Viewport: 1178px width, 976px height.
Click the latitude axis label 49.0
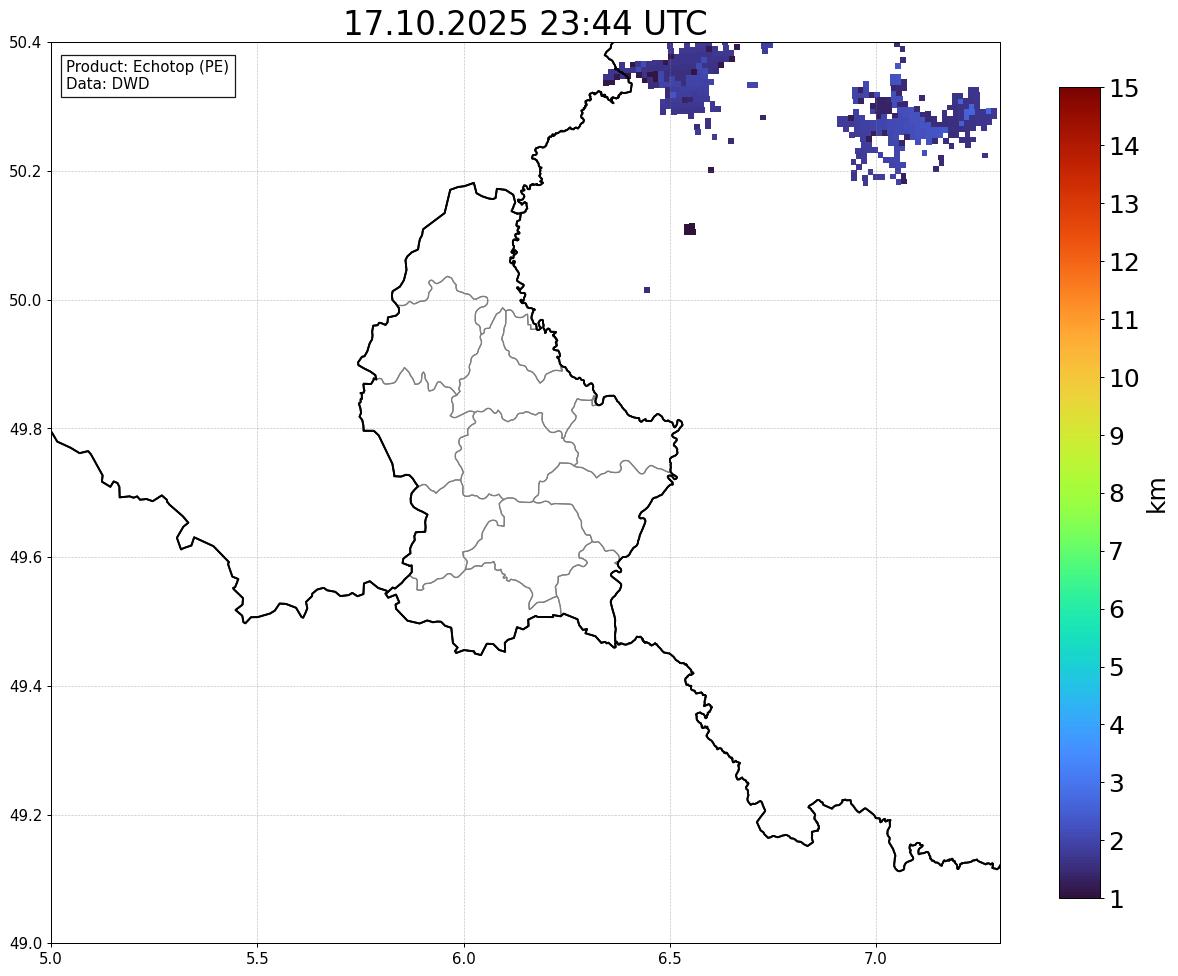coord(25,944)
